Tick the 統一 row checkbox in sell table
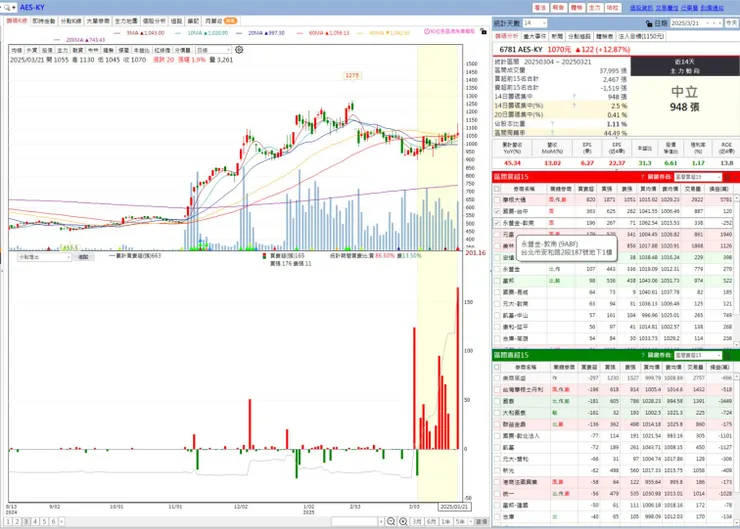The width and height of the screenshot is (740, 529). (497, 494)
